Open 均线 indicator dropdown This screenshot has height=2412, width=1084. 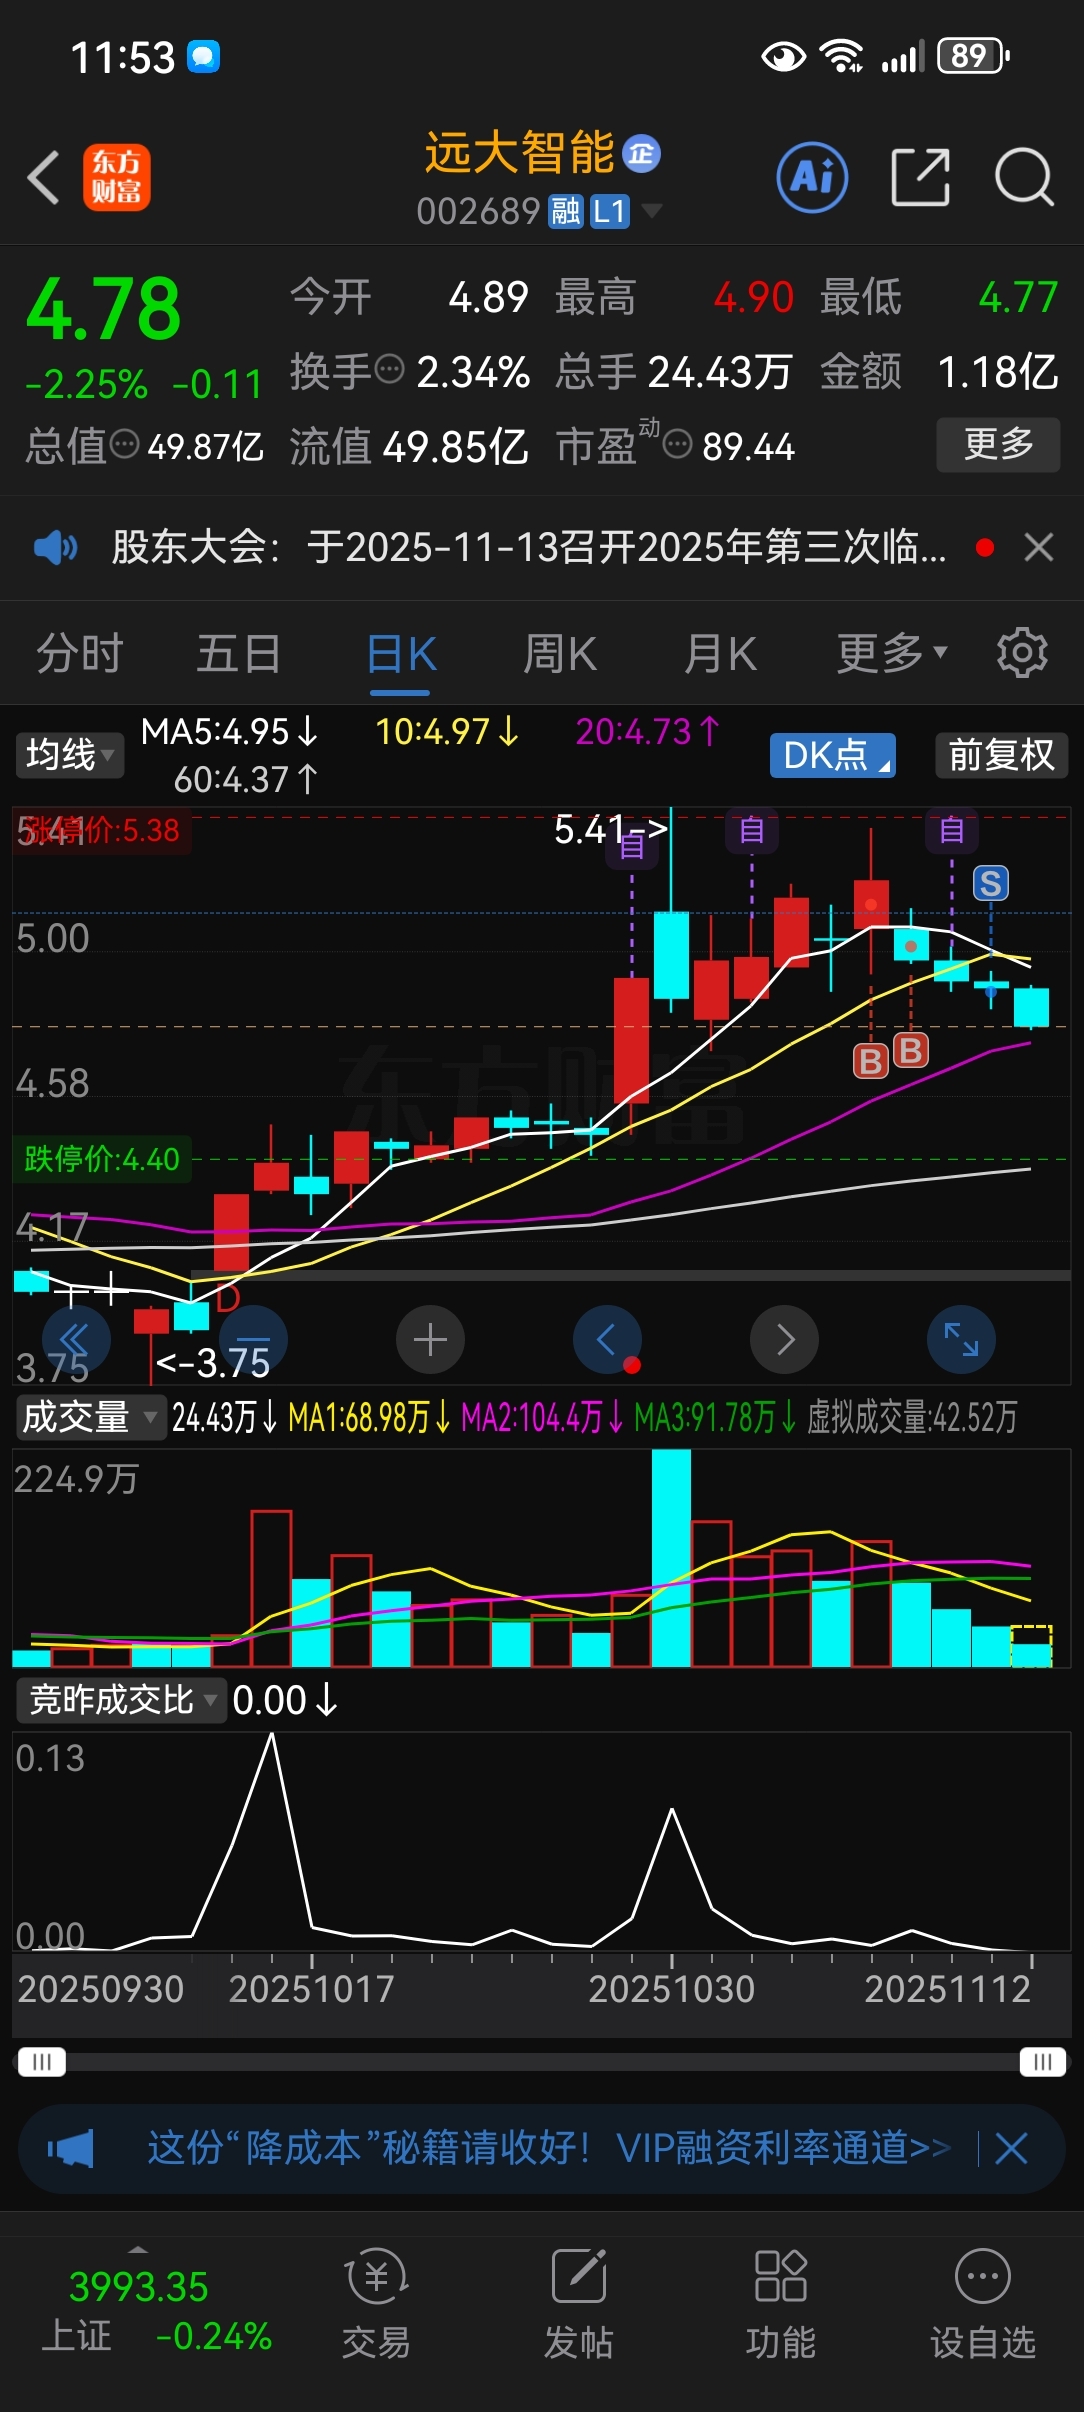pos(70,755)
